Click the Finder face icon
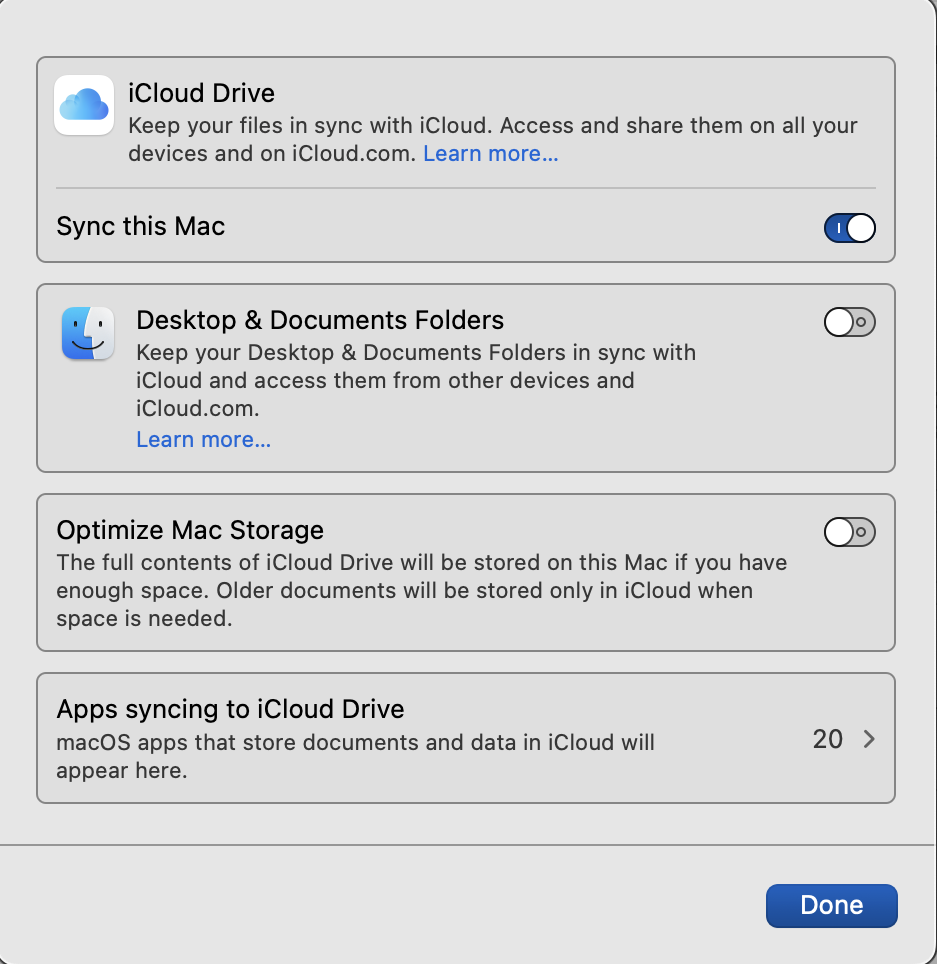This screenshot has width=937, height=964. (x=87, y=334)
